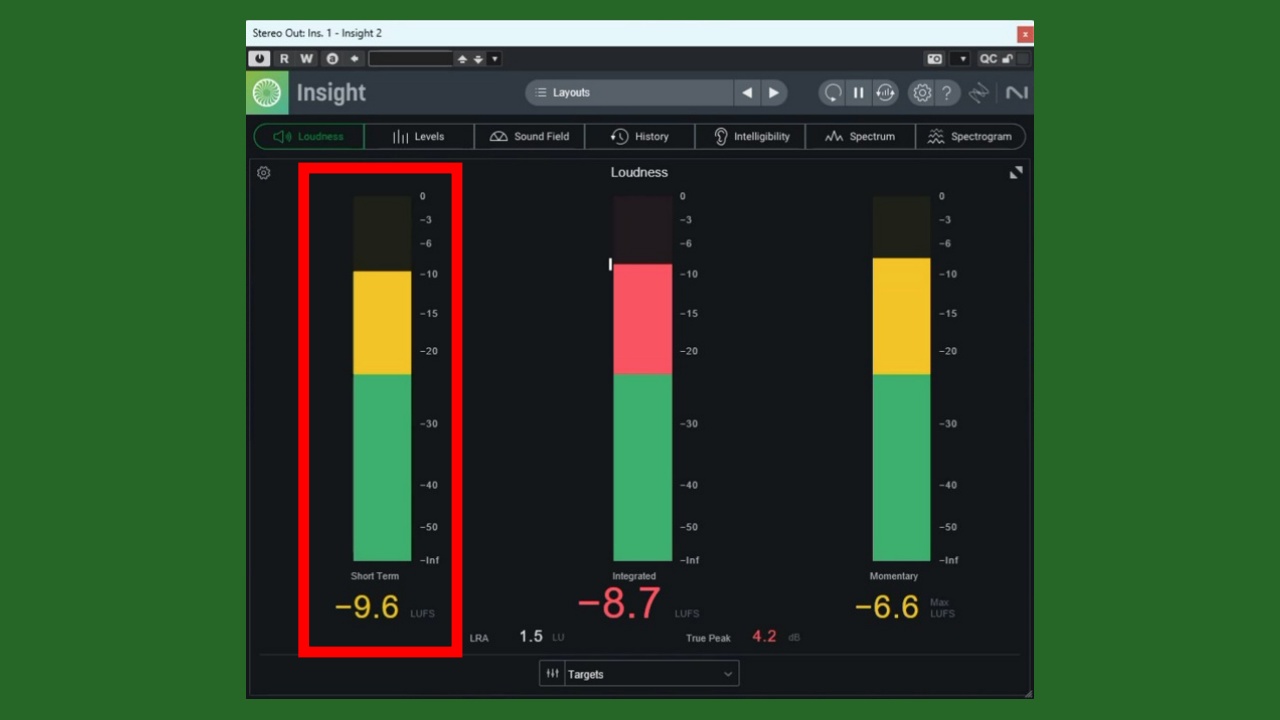Open the Sound Field tab
The image size is (1280, 720).
pos(529,137)
